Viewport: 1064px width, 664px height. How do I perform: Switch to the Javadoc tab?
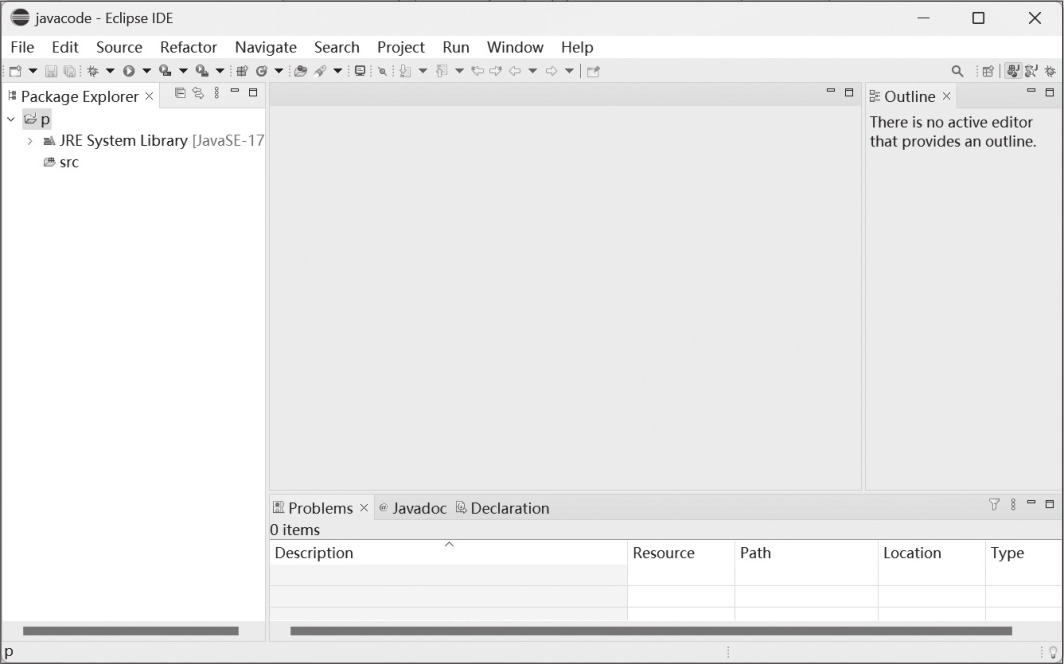(x=413, y=508)
